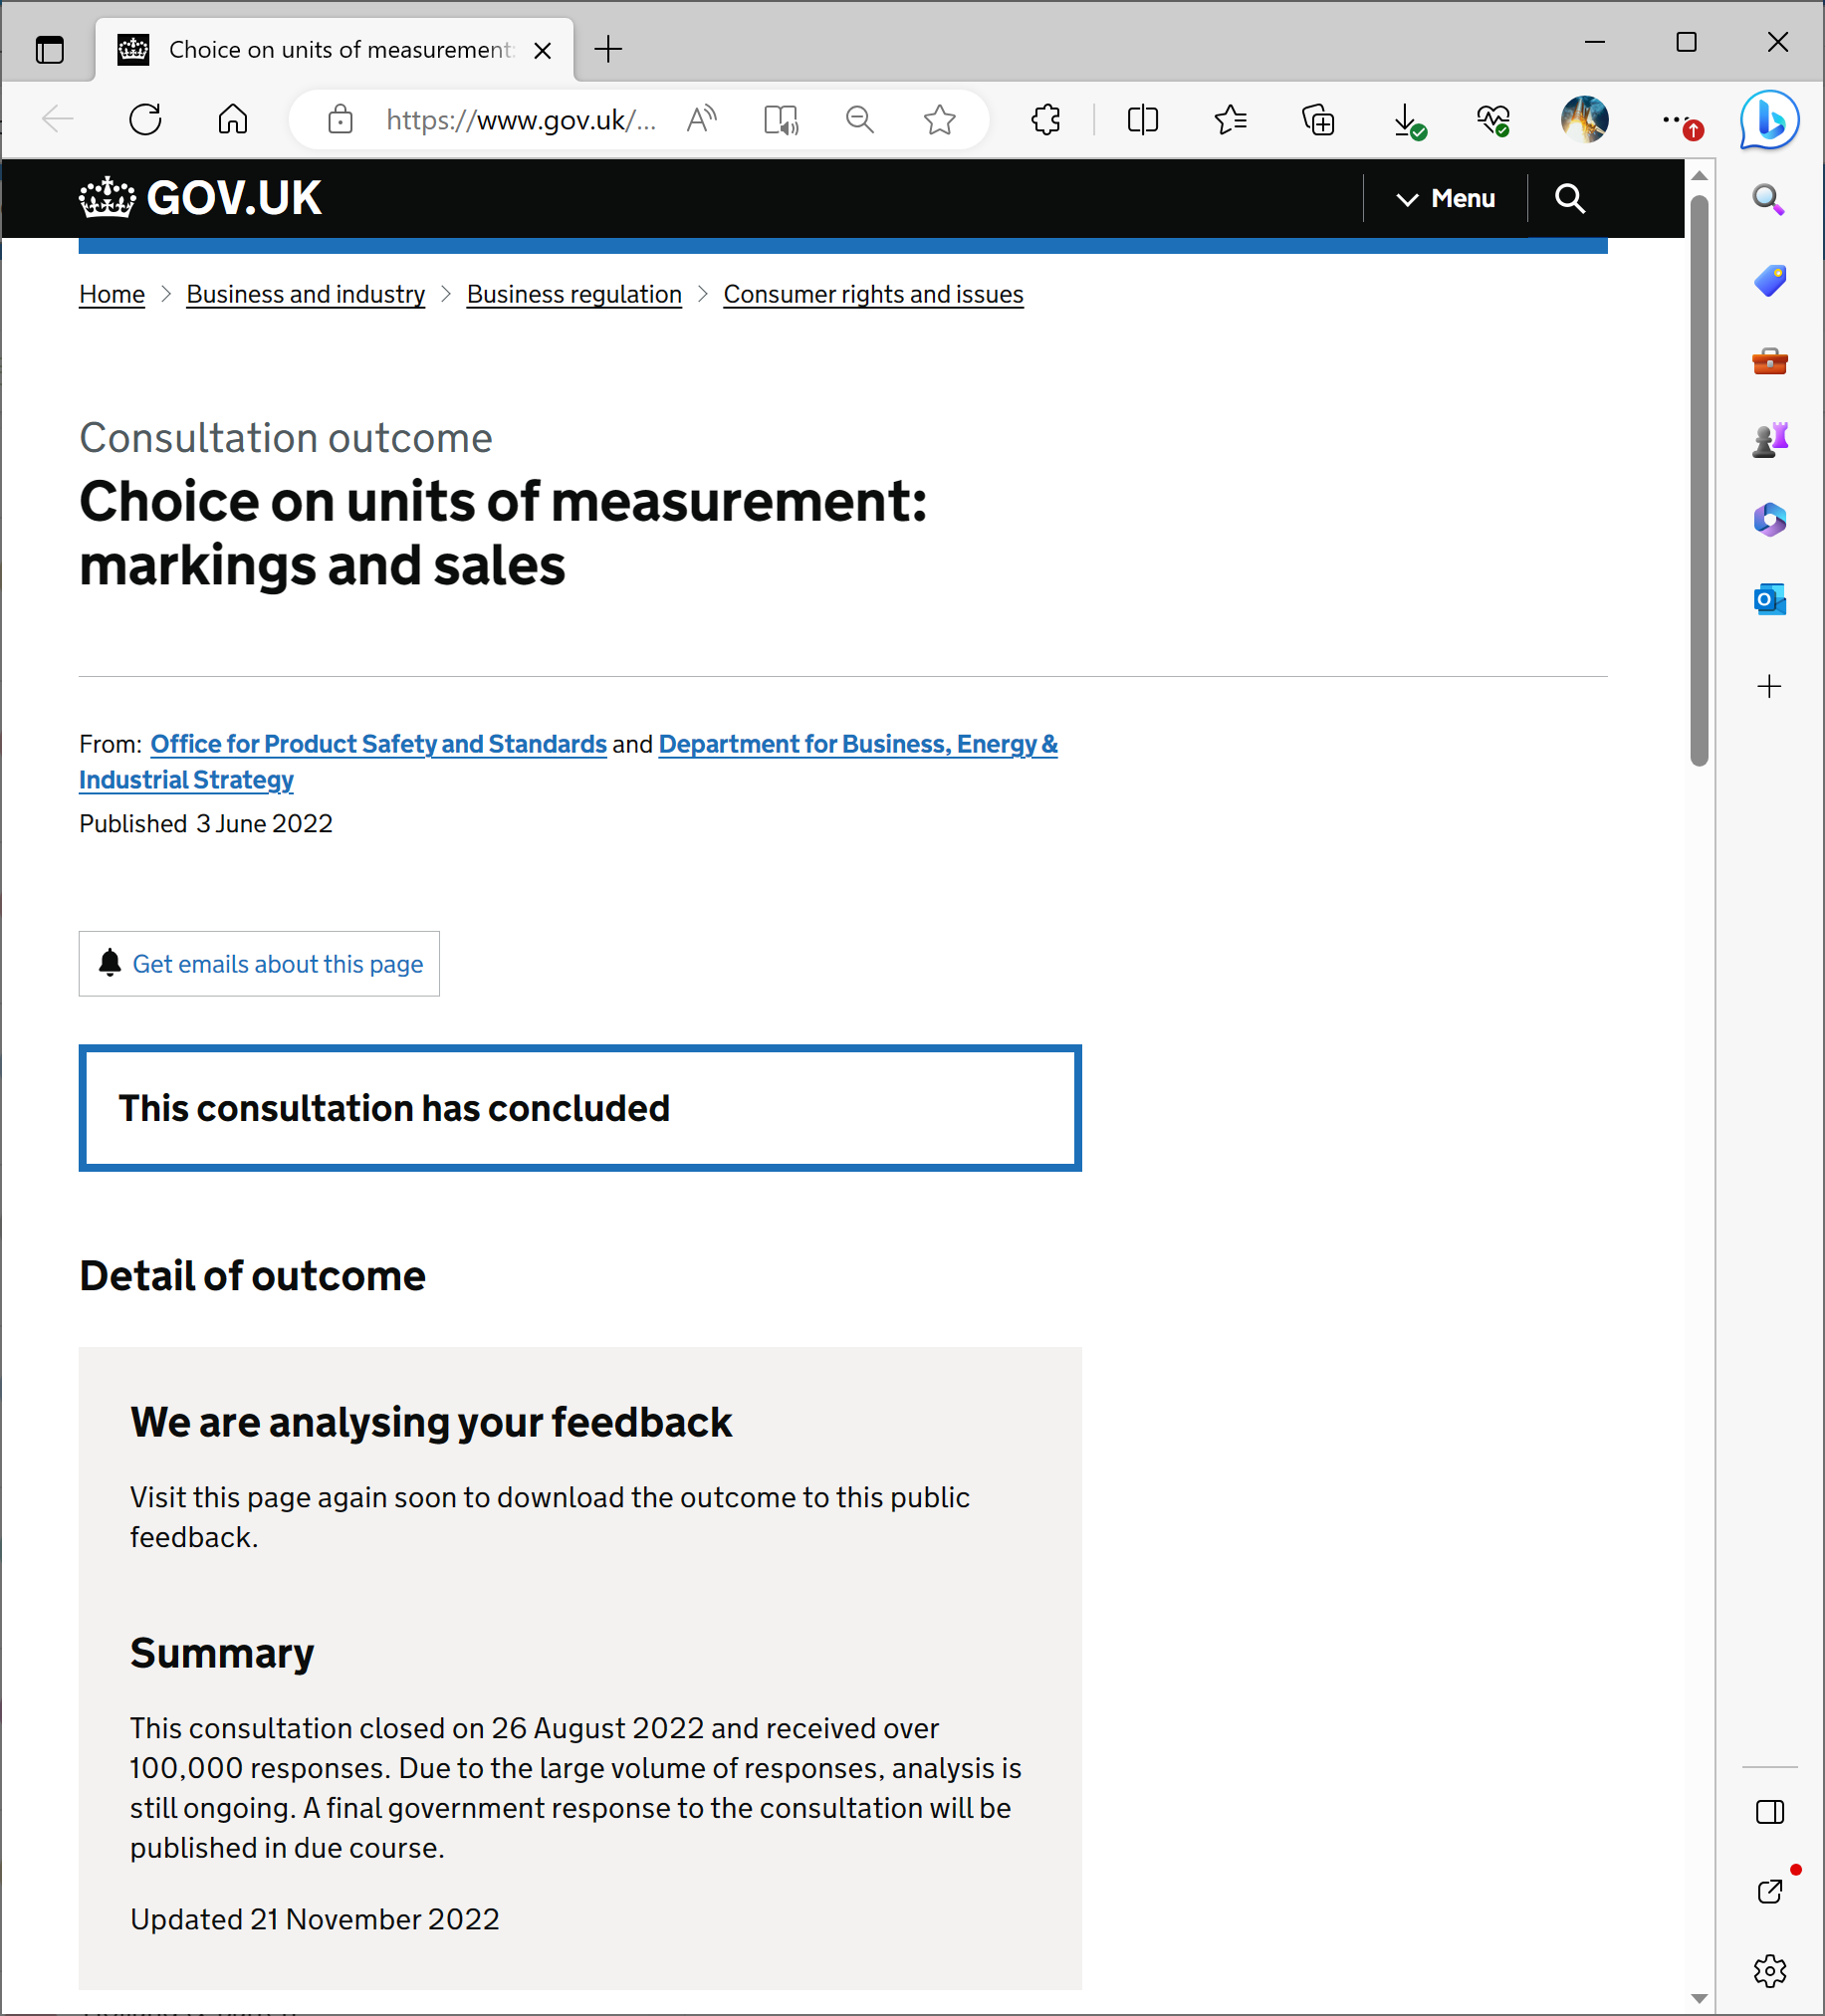Go to Business regulation breadcrumb

click(x=574, y=294)
